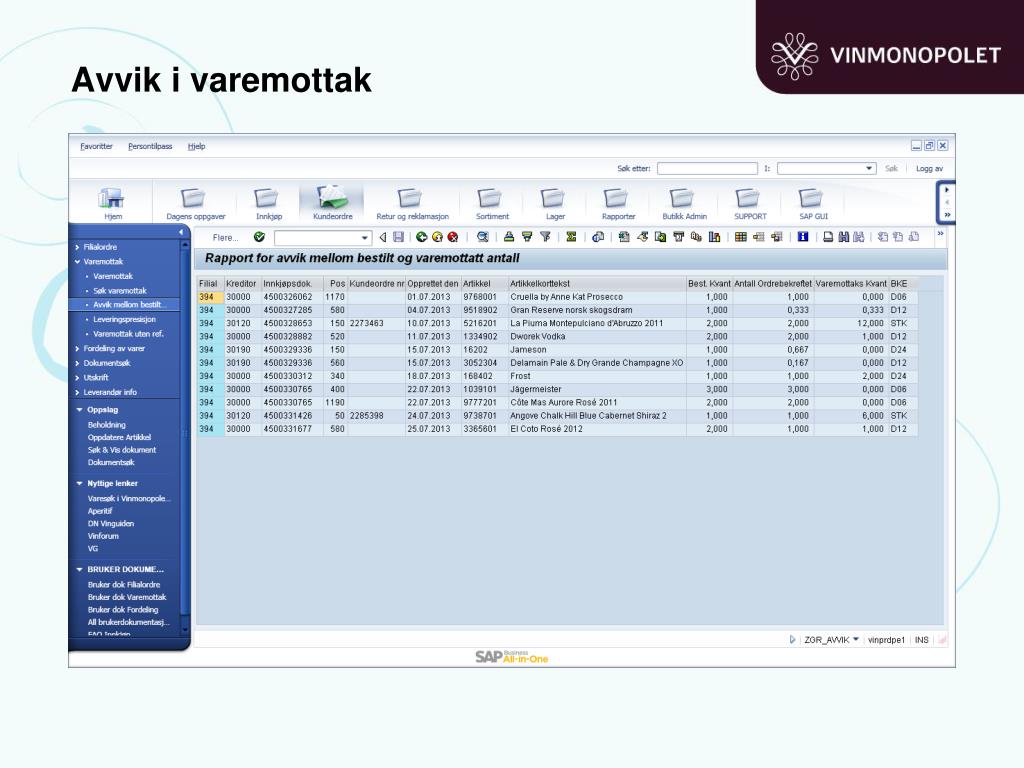Click the Find binoculars icon
The image size is (1024, 768).
pyautogui.click(x=844, y=237)
